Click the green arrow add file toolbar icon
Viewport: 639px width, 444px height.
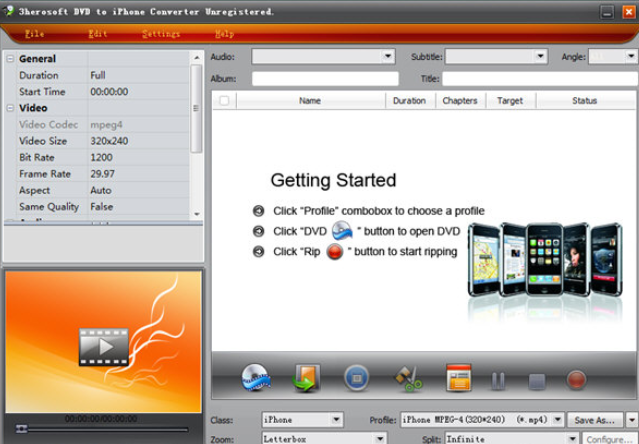click(x=306, y=378)
